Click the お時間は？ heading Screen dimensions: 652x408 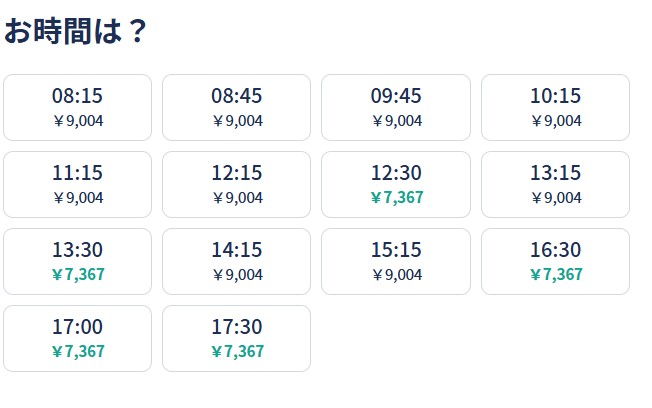point(75,31)
